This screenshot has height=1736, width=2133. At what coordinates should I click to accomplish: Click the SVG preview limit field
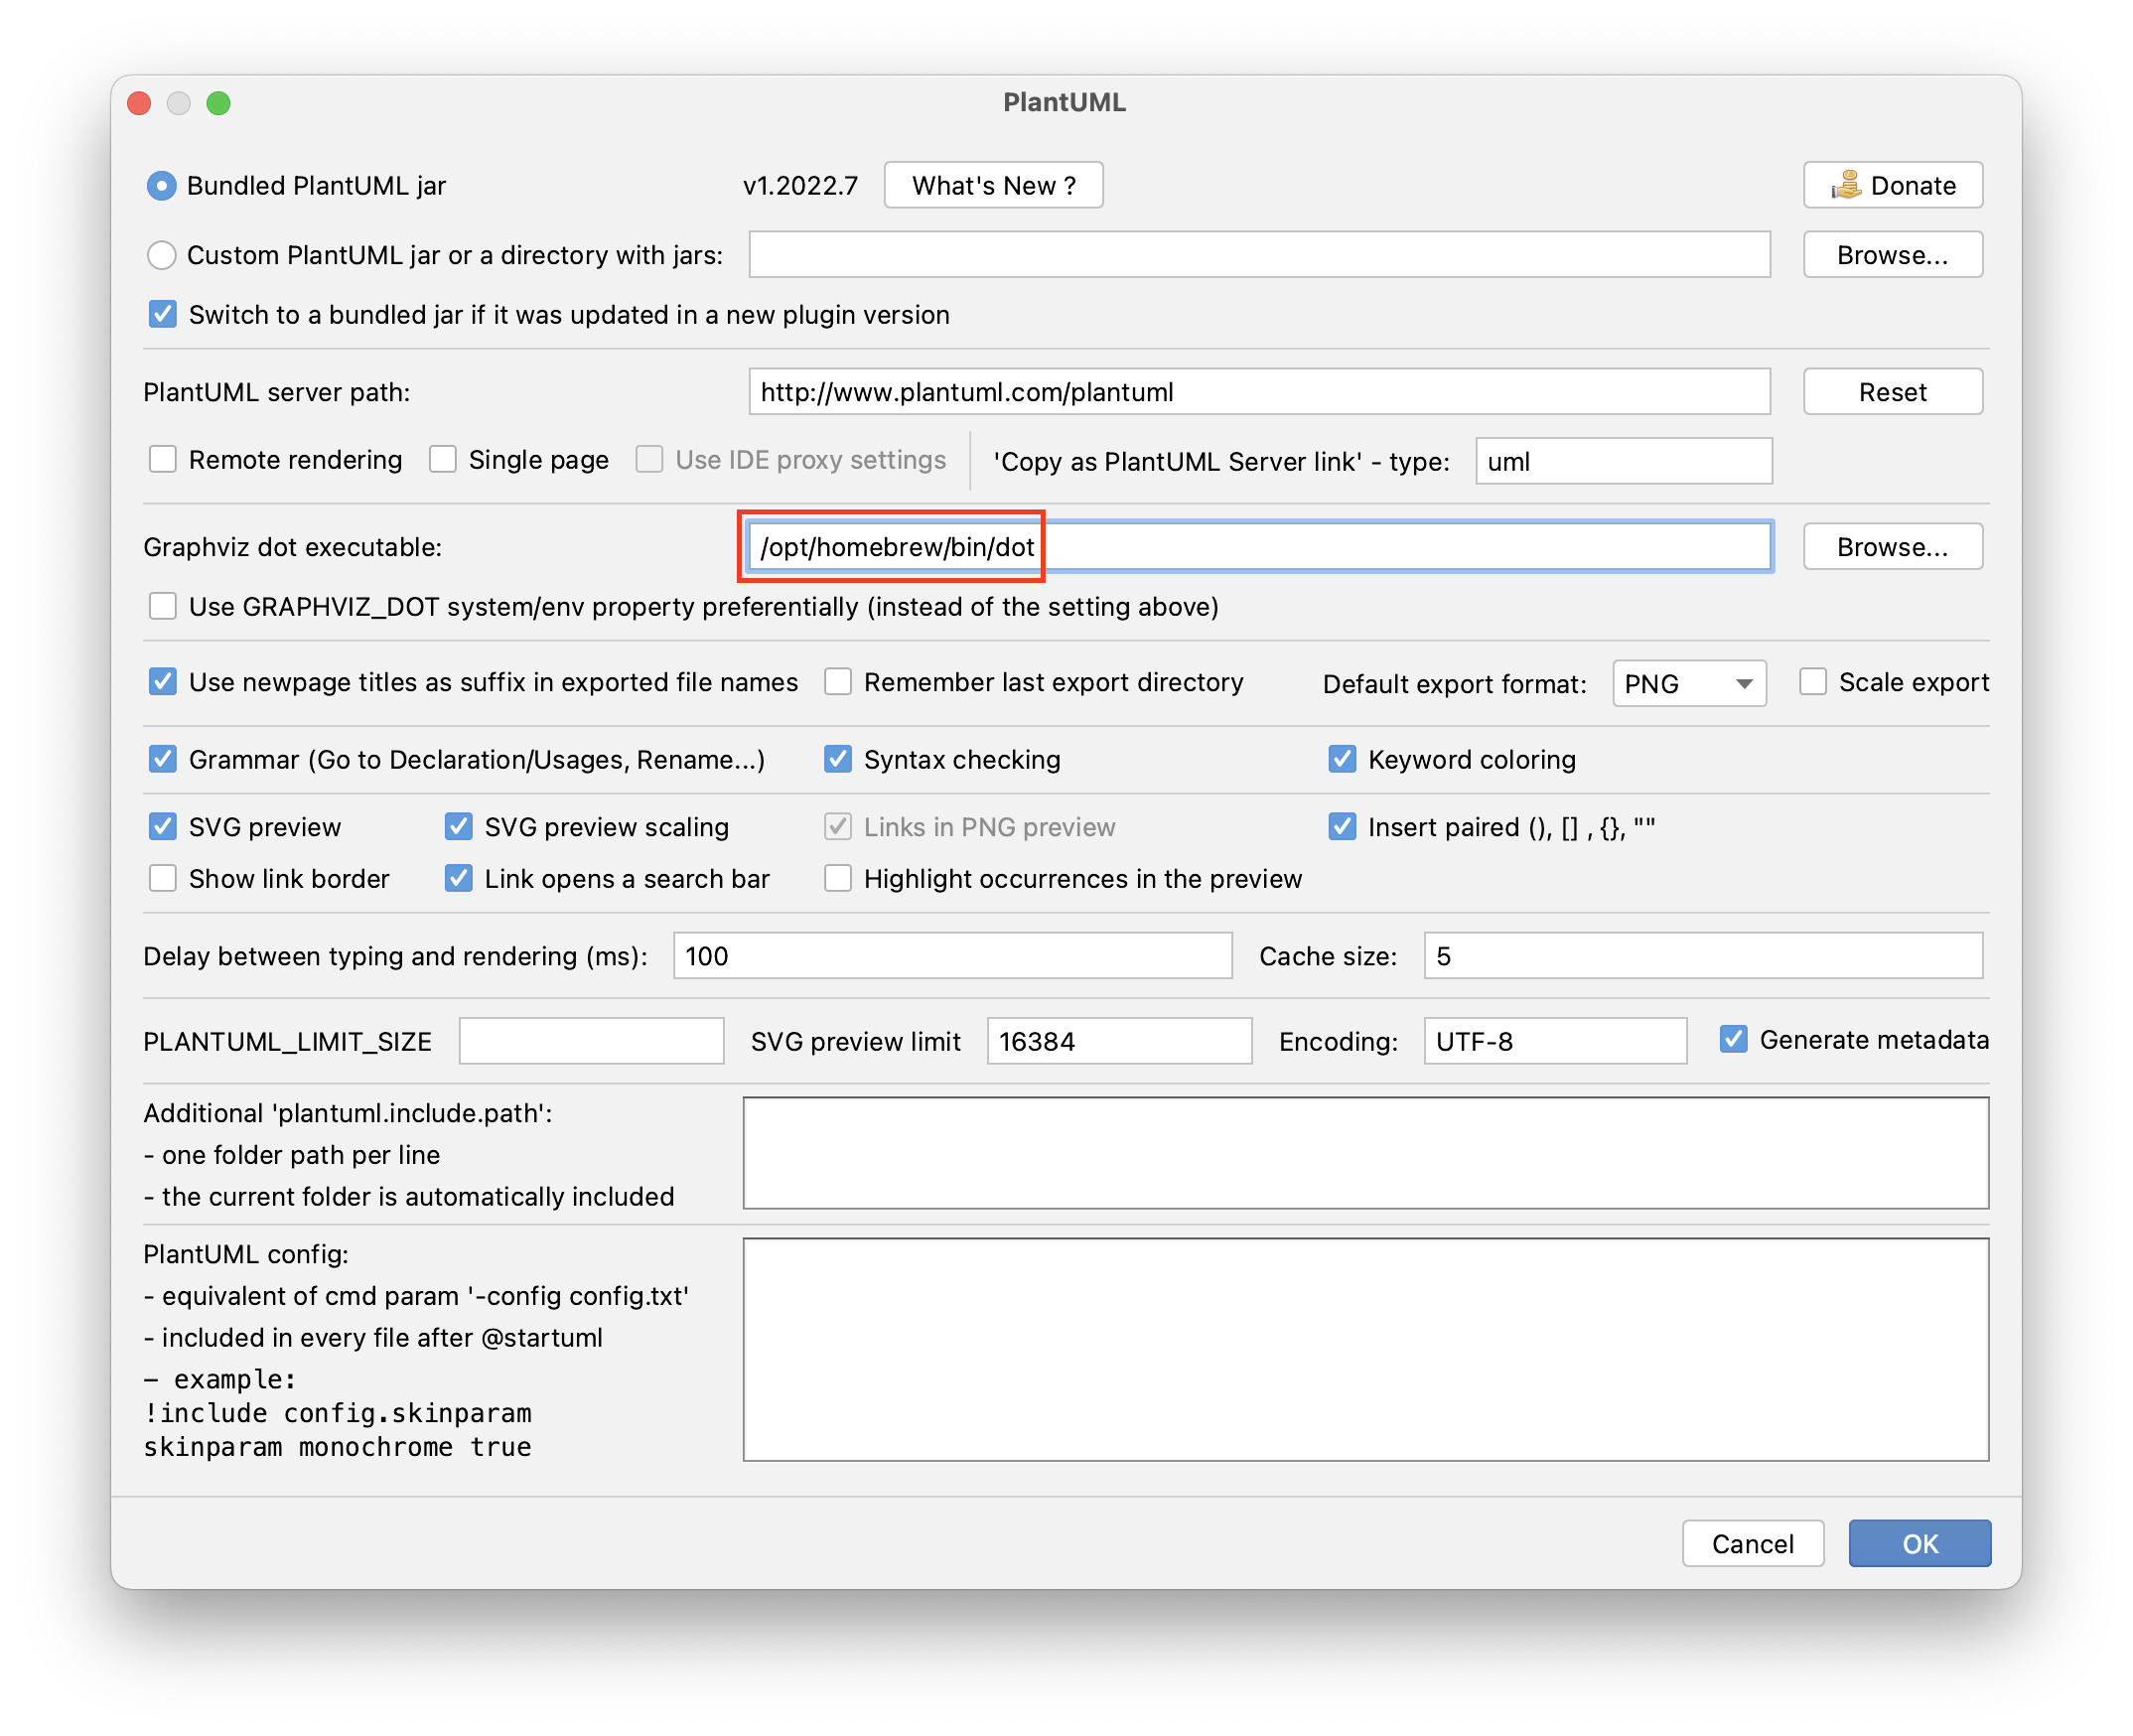tap(1118, 1041)
